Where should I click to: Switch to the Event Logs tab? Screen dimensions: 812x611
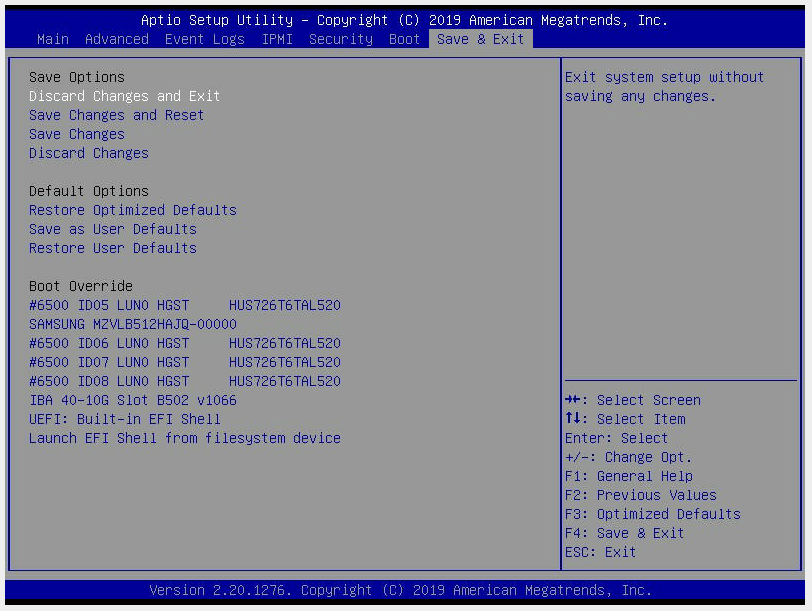204,39
